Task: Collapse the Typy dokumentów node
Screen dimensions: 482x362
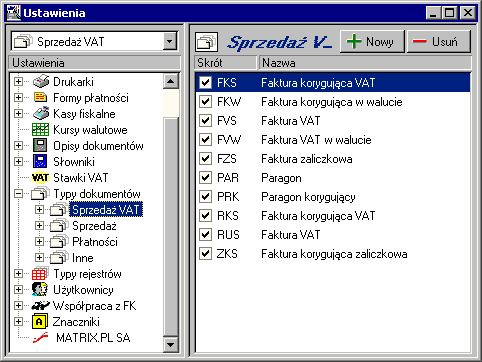Action: tap(19, 194)
